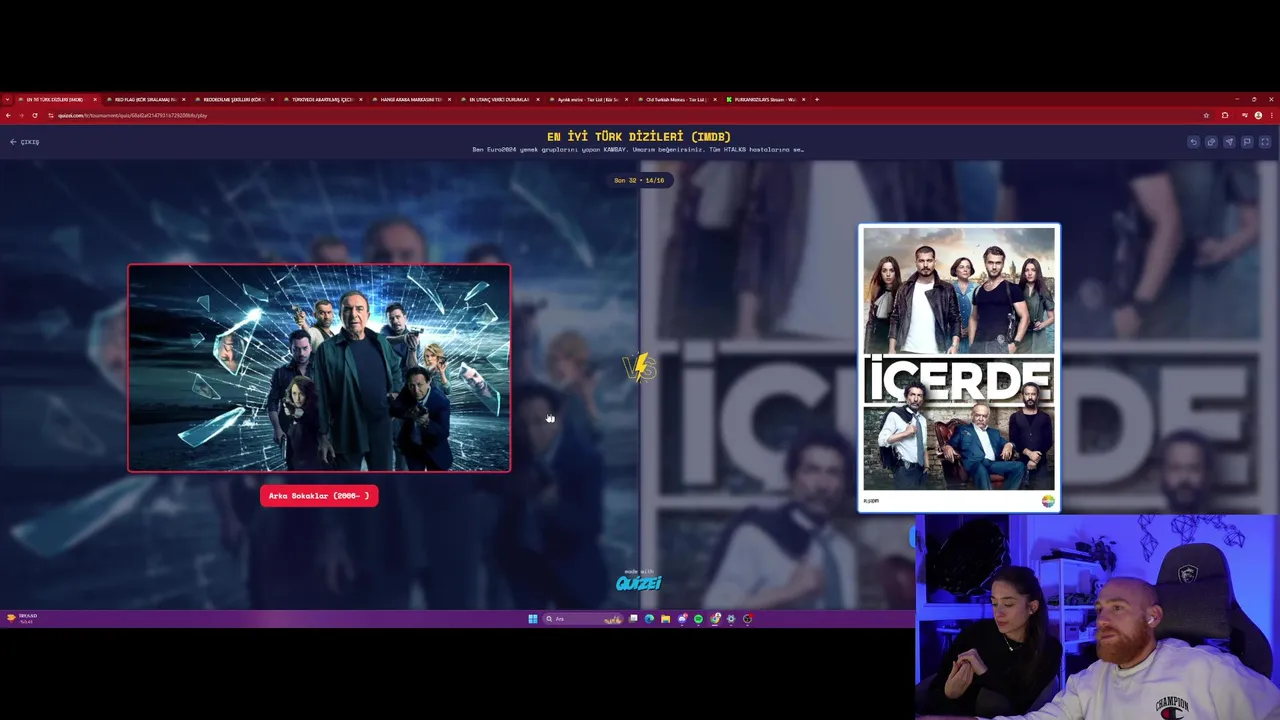The image size is (1280, 720).
Task: Open the browser three-dot menu
Action: click(x=1271, y=115)
